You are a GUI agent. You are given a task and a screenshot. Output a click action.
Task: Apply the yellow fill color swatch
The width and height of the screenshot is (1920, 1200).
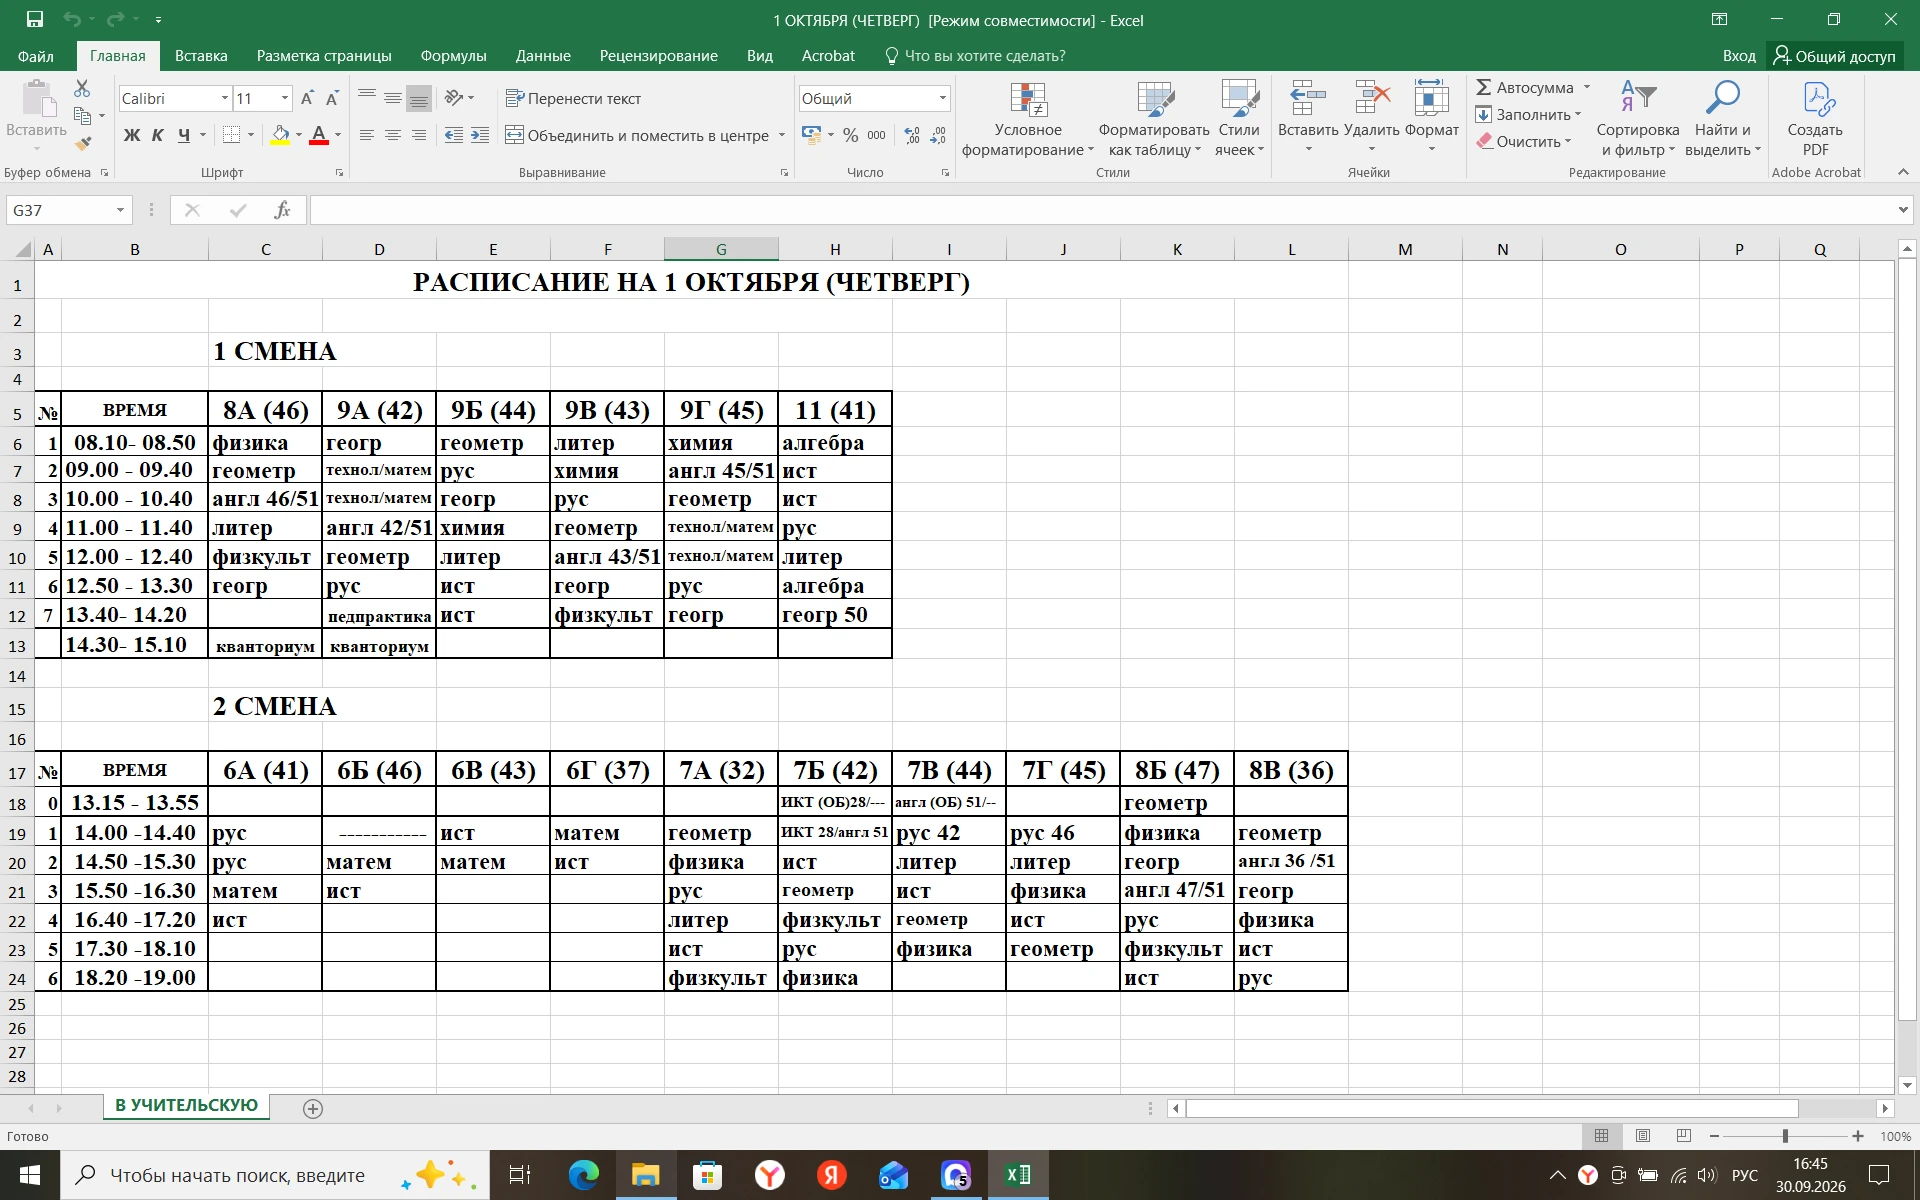pos(280,135)
